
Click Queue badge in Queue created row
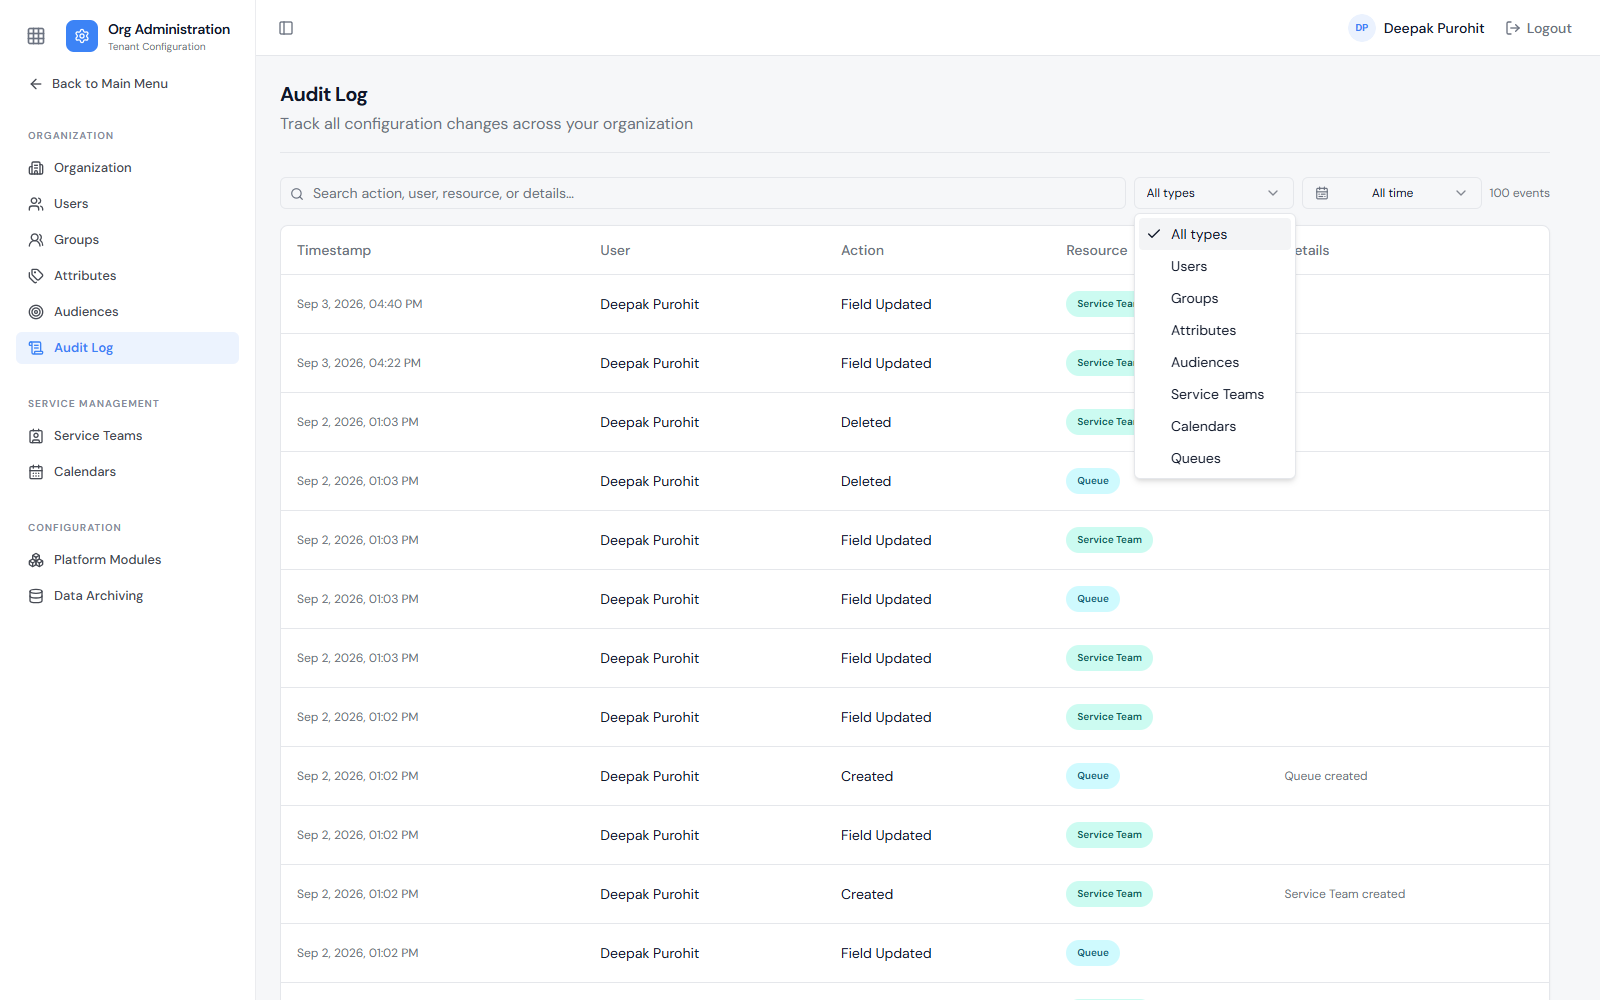tap(1093, 776)
